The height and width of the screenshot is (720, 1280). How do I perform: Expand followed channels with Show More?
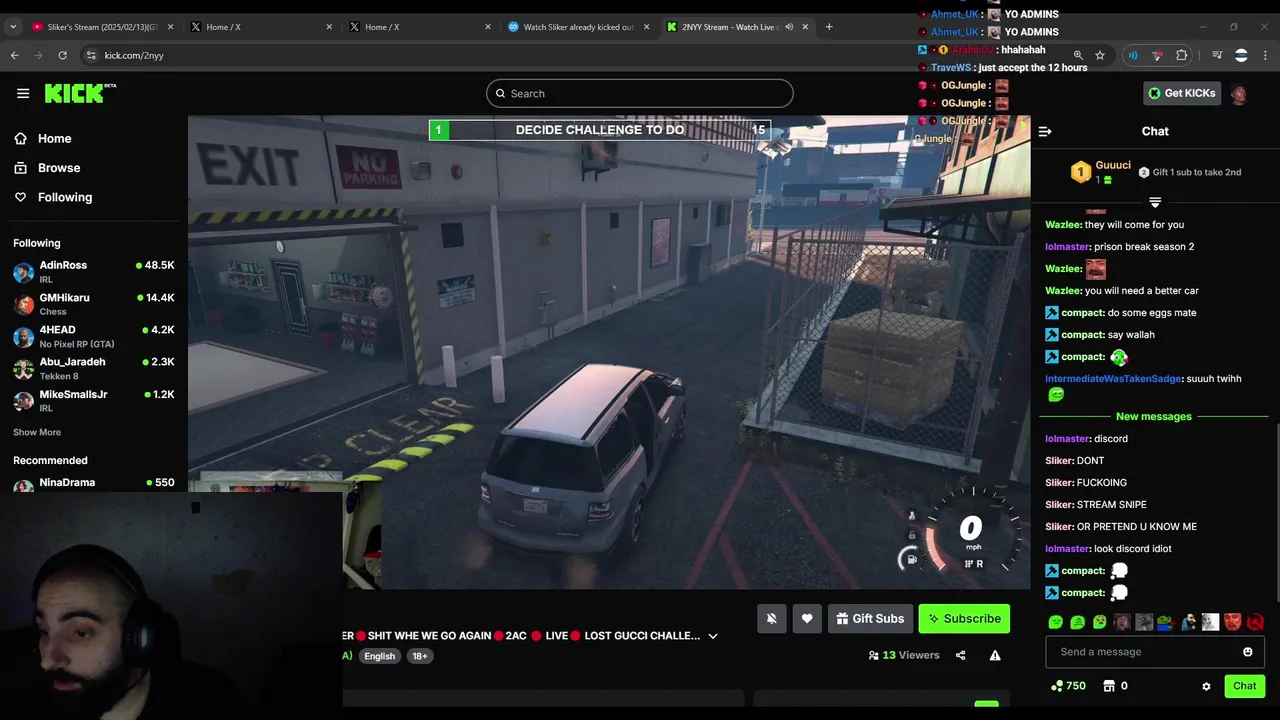click(x=37, y=432)
